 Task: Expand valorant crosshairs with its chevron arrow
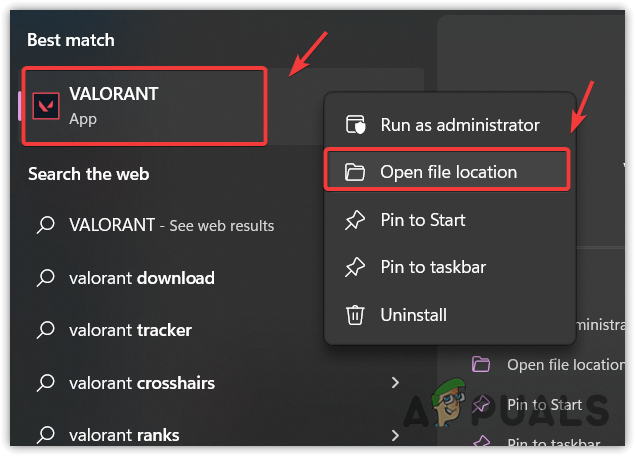[x=395, y=383]
